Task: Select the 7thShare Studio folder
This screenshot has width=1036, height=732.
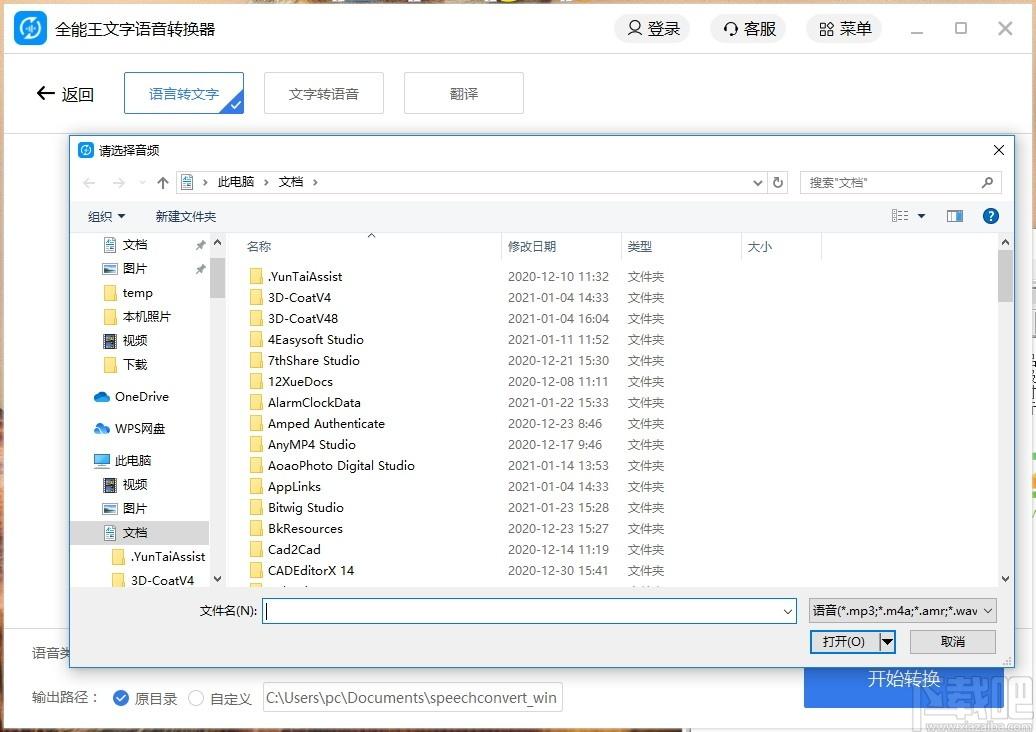Action: (313, 361)
